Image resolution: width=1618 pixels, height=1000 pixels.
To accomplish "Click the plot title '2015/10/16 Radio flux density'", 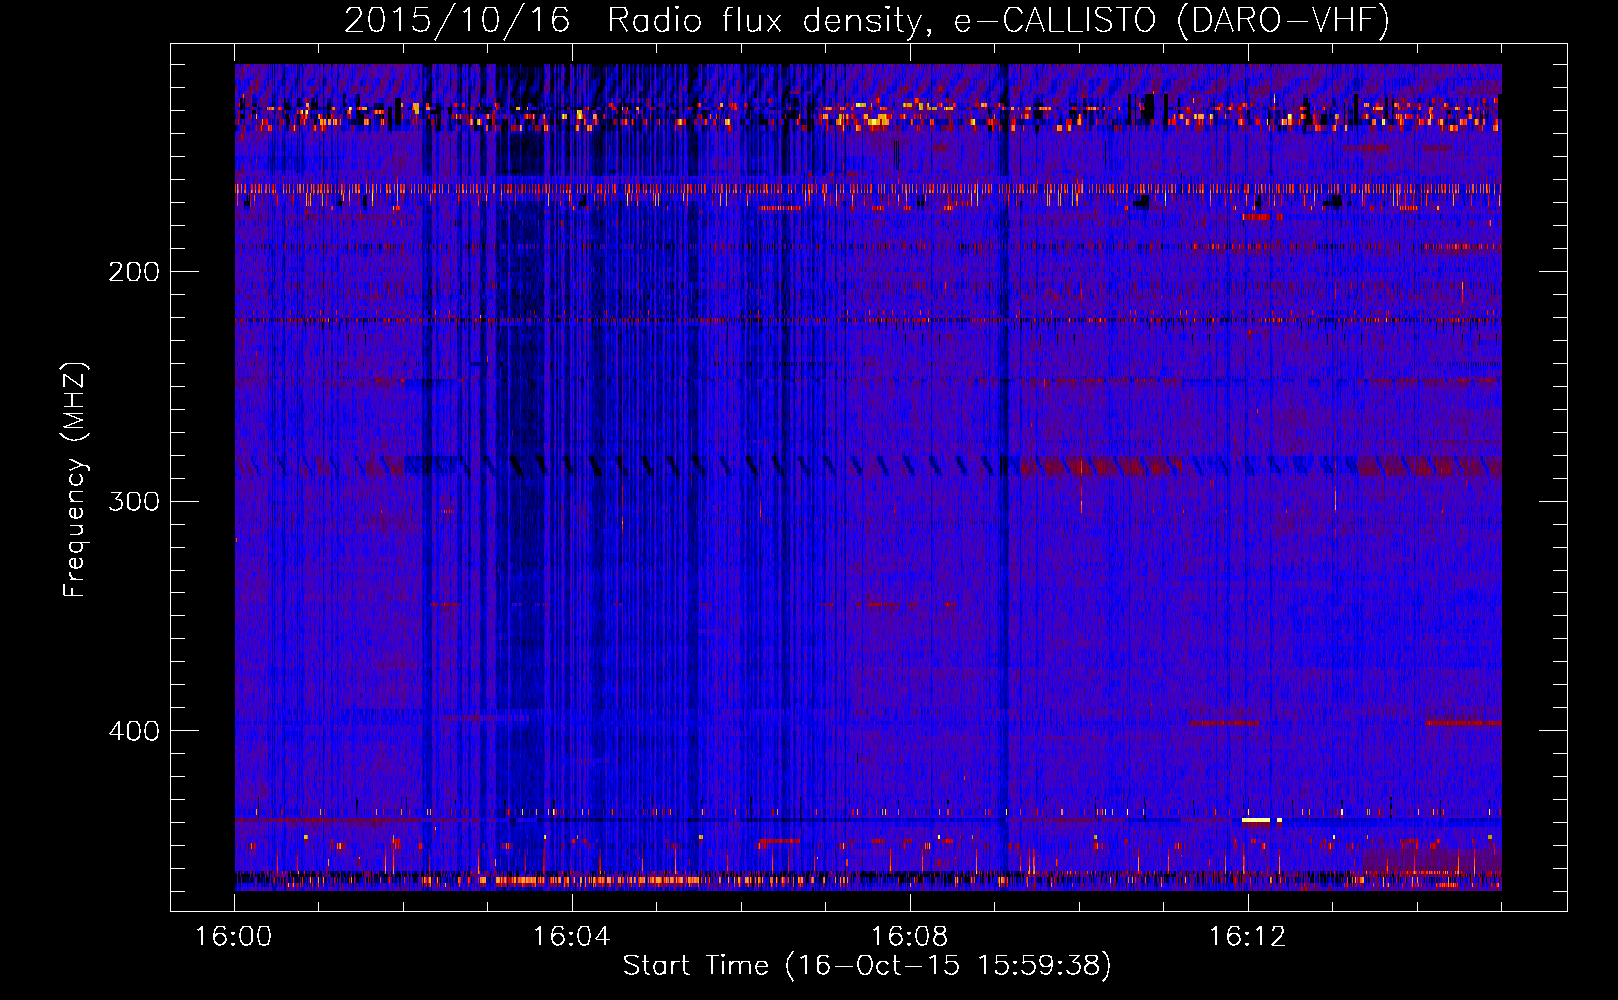I will tap(866, 20).
